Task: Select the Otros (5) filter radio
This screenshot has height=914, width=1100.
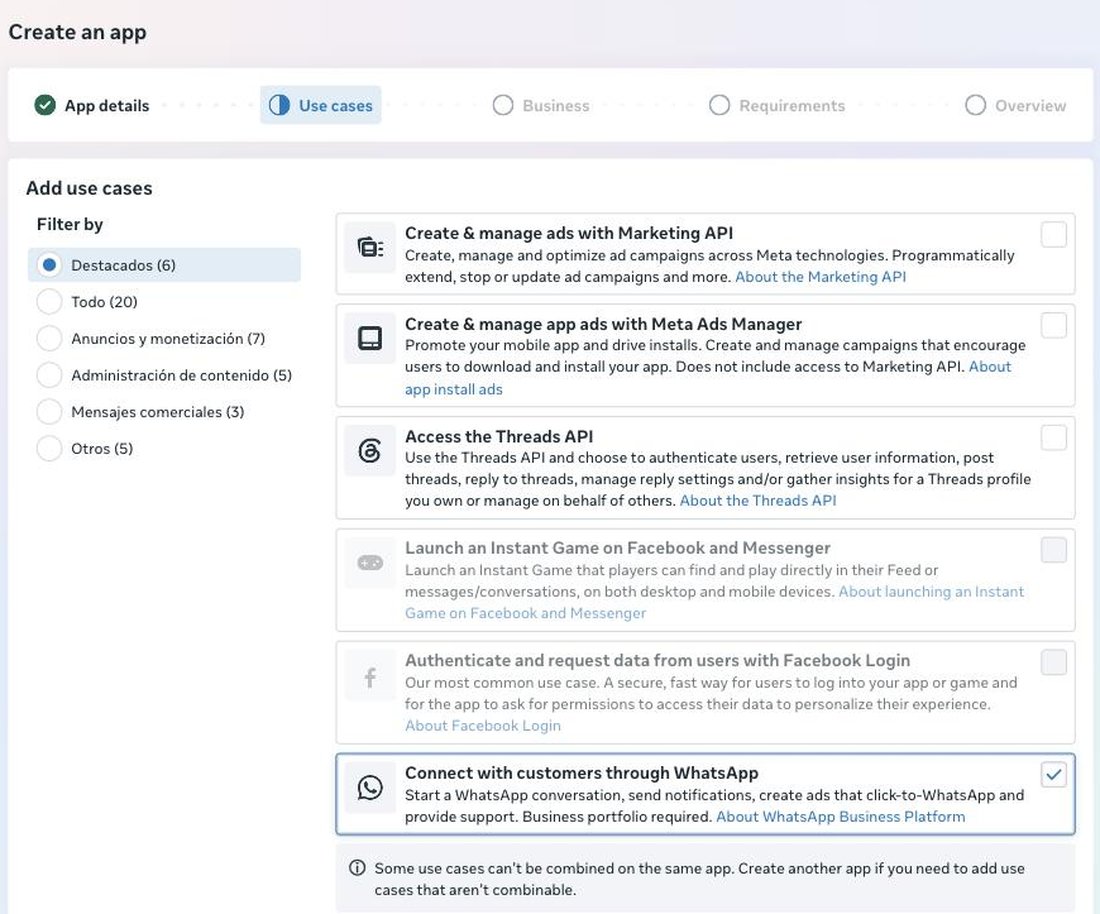Action: [49, 448]
